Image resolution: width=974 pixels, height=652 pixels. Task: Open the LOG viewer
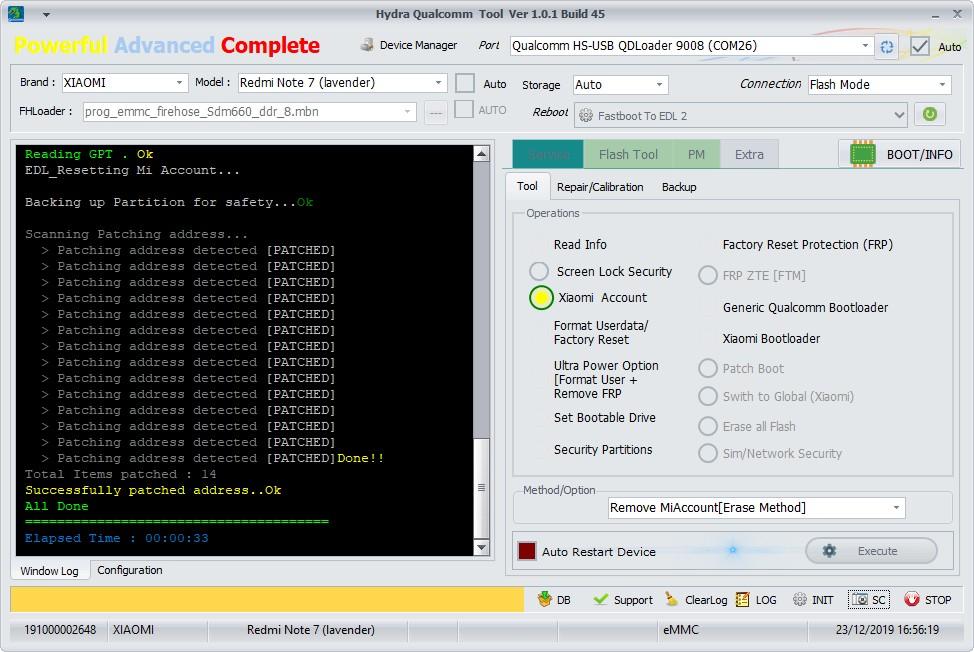pos(756,600)
